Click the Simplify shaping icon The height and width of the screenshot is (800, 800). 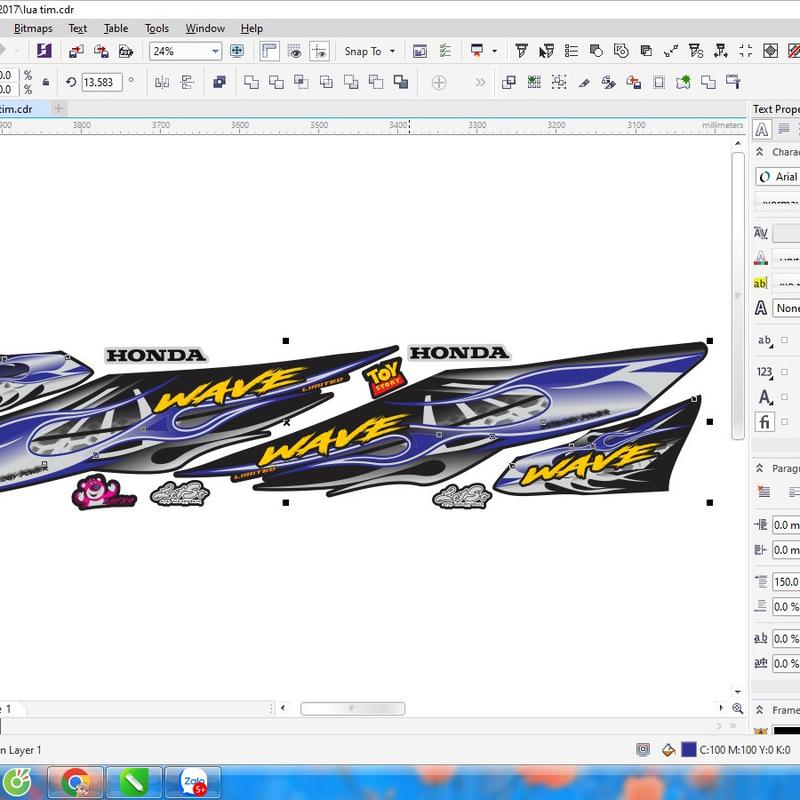(326, 82)
